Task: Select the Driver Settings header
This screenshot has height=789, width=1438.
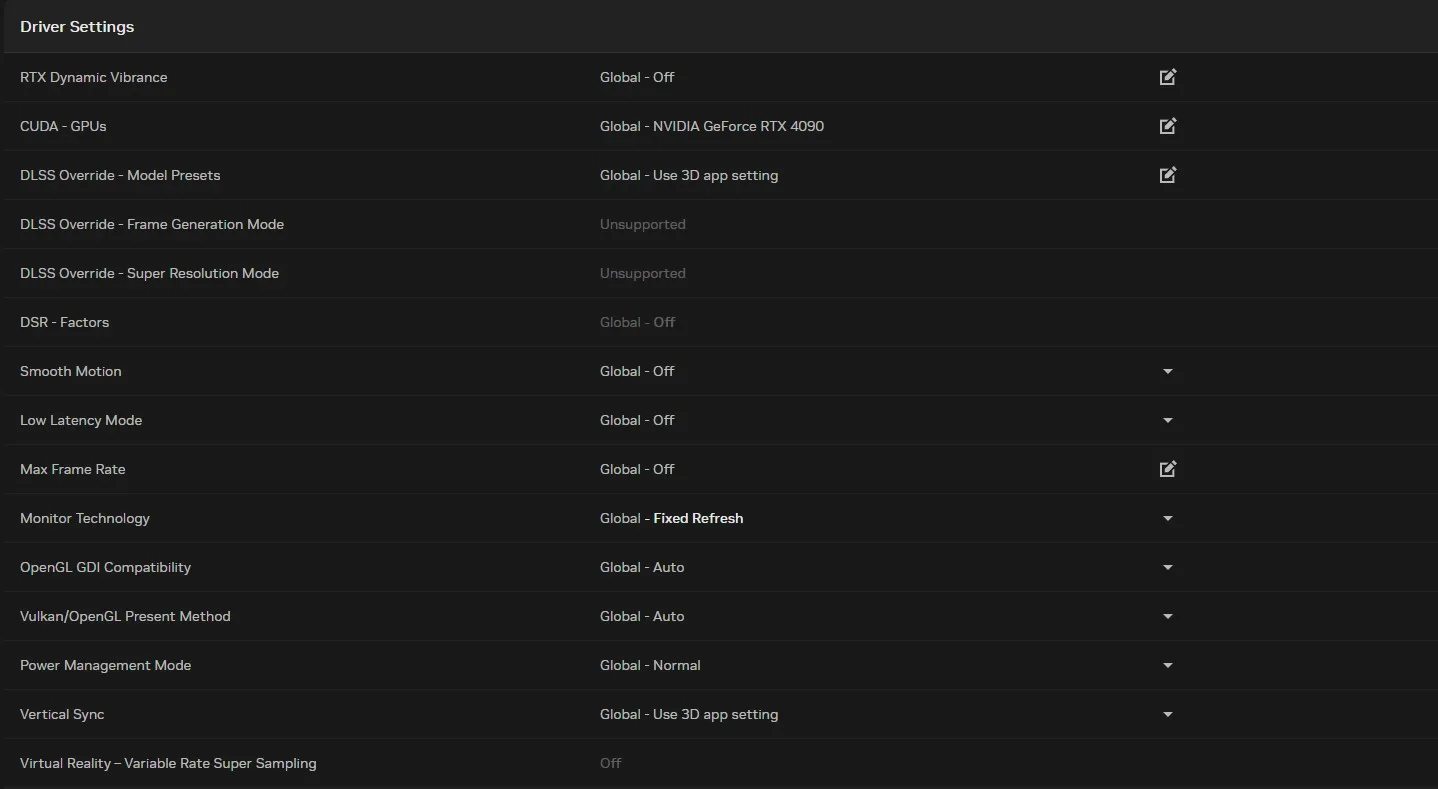Action: (77, 27)
